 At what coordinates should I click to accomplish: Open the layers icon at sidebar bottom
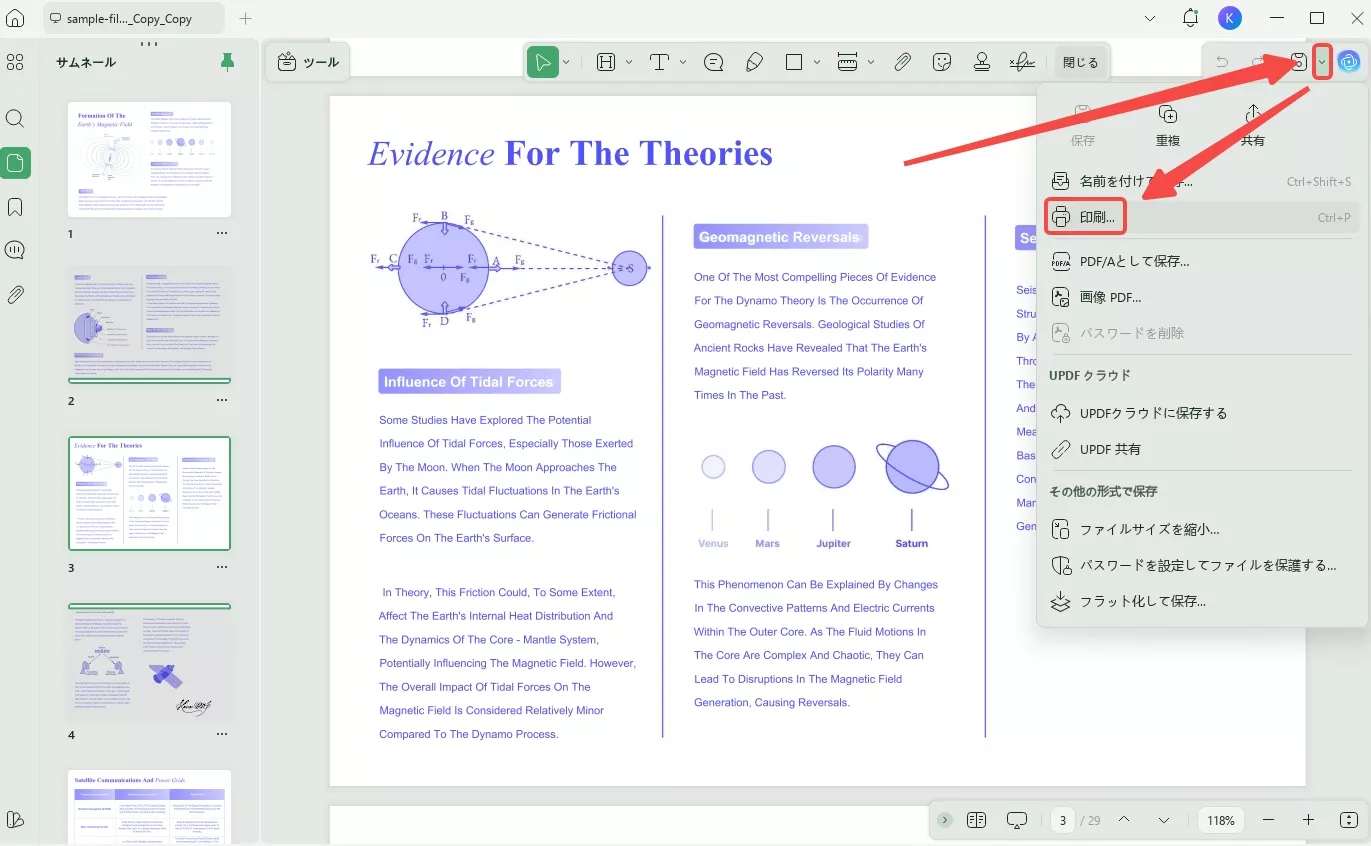click(15, 820)
